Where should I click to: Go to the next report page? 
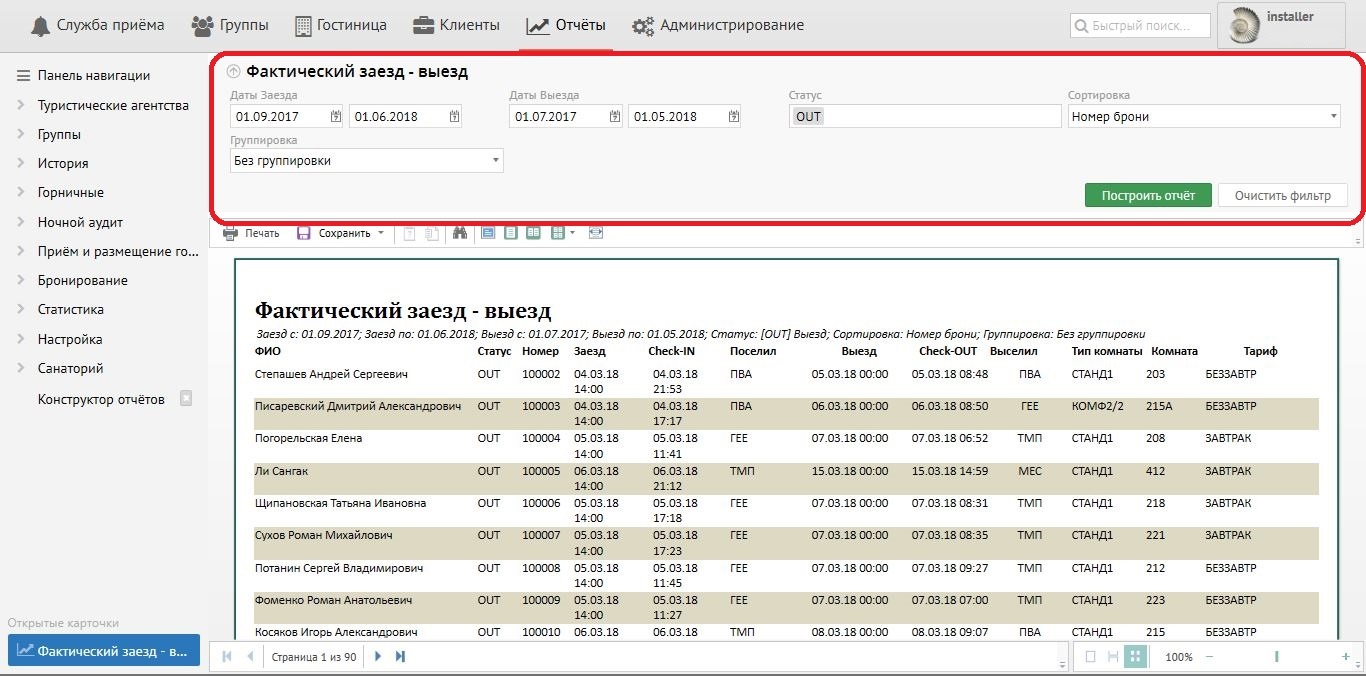(x=378, y=657)
